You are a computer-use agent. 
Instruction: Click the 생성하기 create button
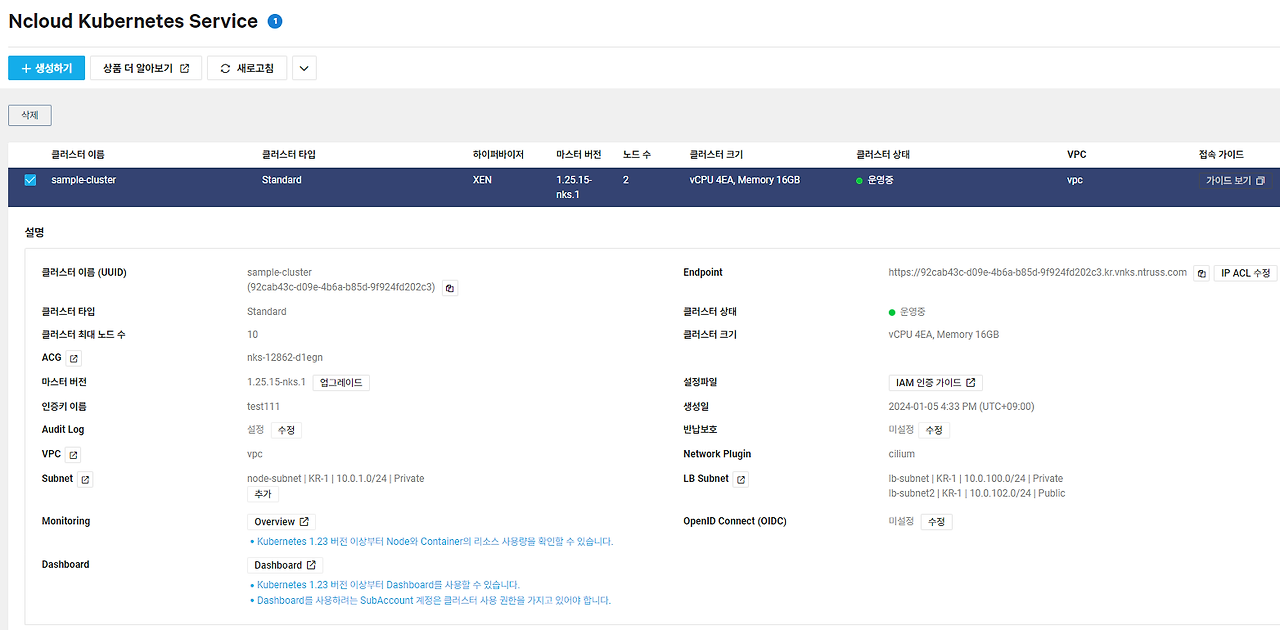pyautogui.click(x=46, y=68)
